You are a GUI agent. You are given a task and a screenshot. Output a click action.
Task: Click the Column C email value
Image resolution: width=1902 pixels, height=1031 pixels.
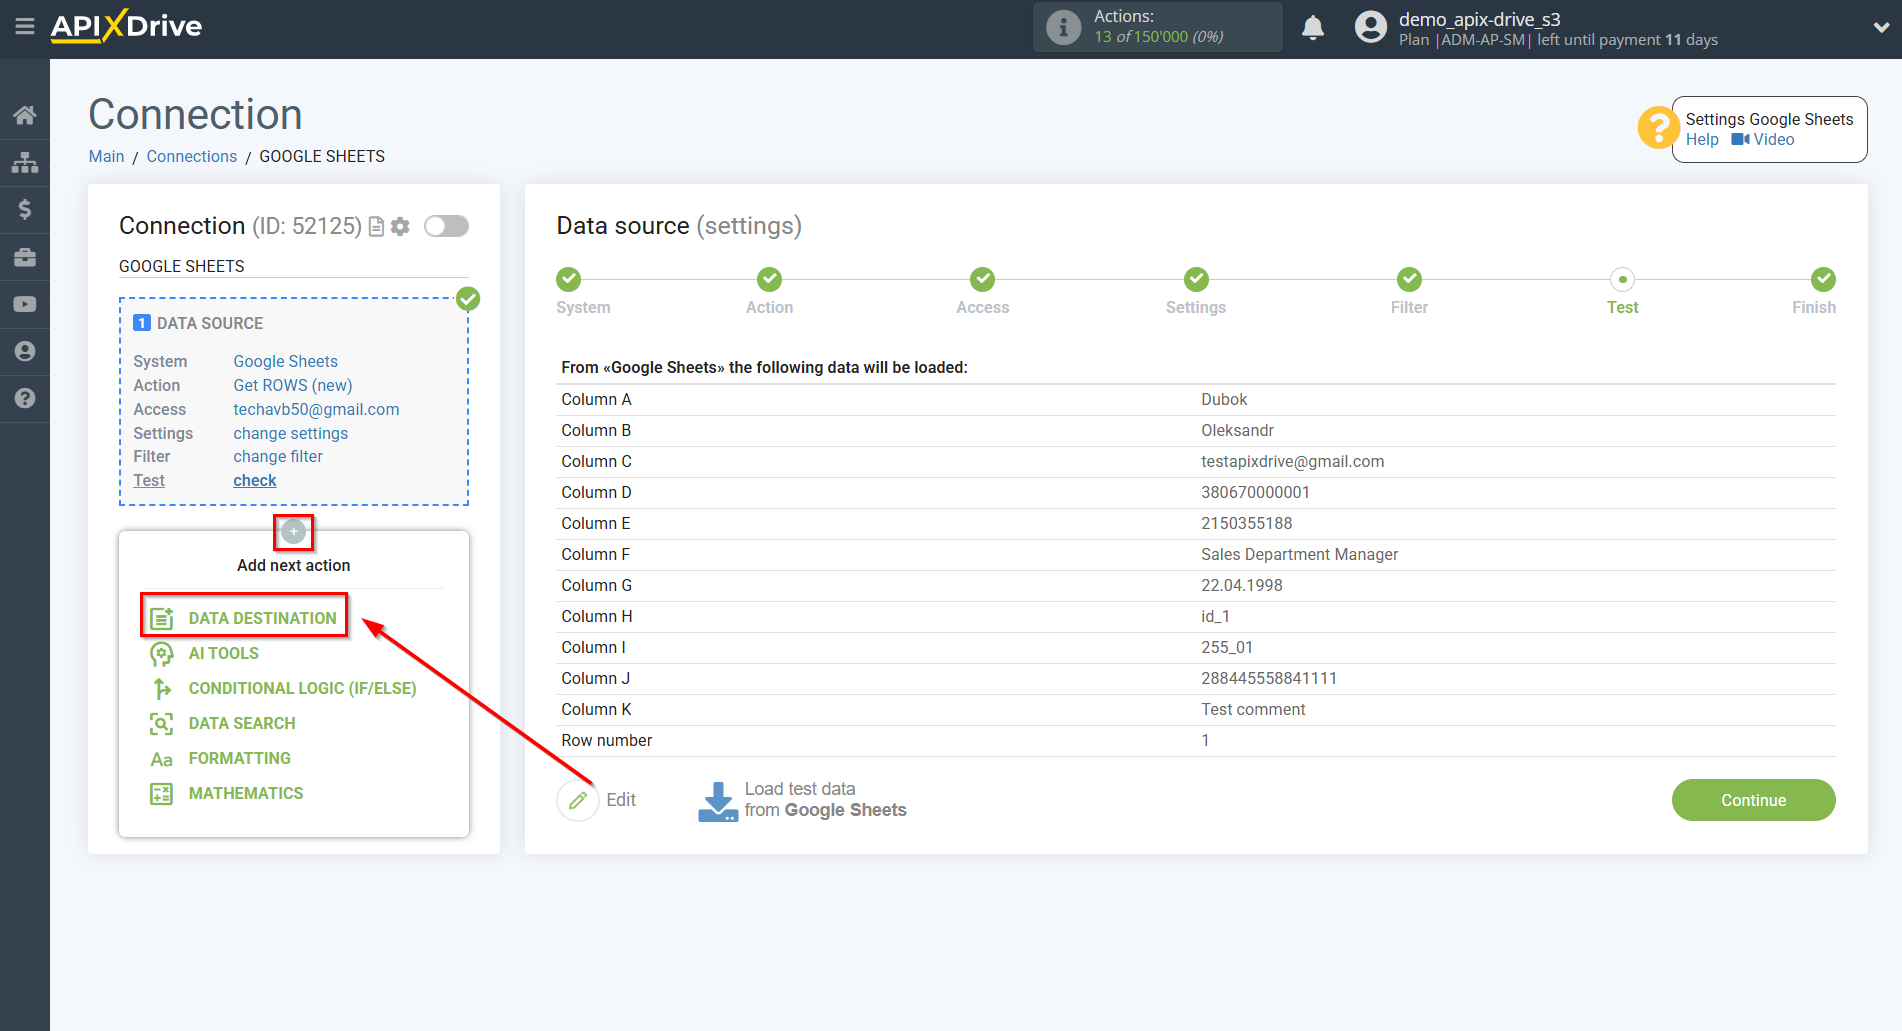[x=1292, y=461]
